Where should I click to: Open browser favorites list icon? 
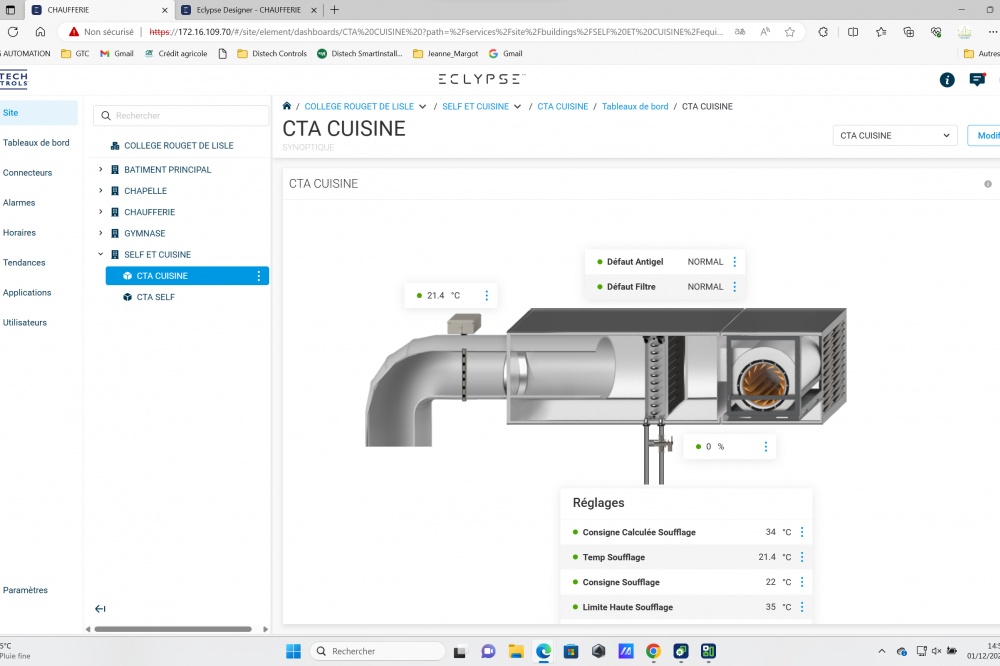pyautogui.click(x=881, y=31)
